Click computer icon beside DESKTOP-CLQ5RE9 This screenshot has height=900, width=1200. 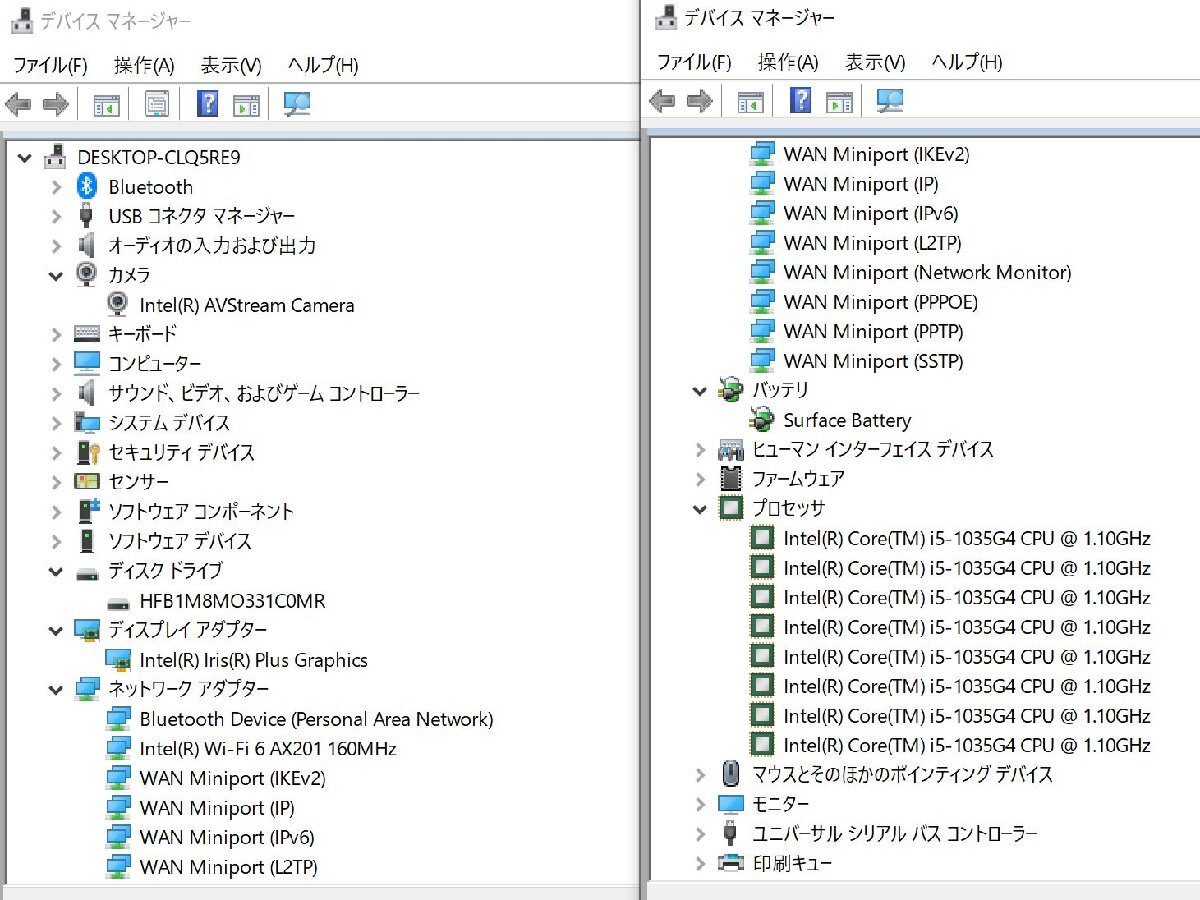click(56, 157)
